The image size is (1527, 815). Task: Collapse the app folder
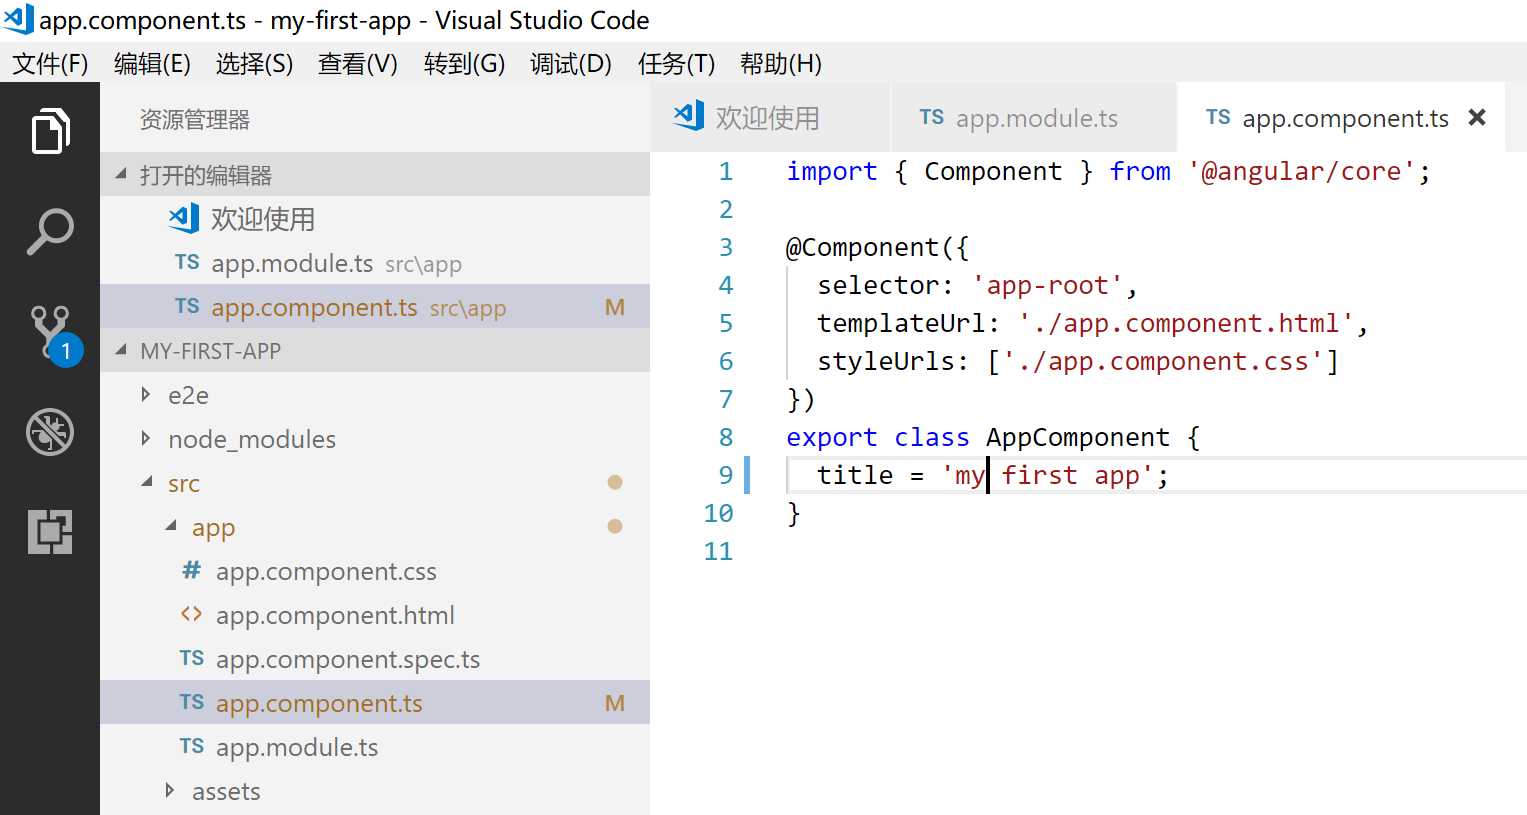(171, 526)
